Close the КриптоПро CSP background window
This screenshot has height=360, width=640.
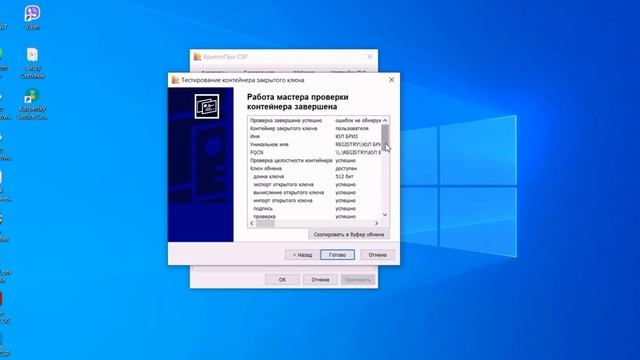click(369, 57)
